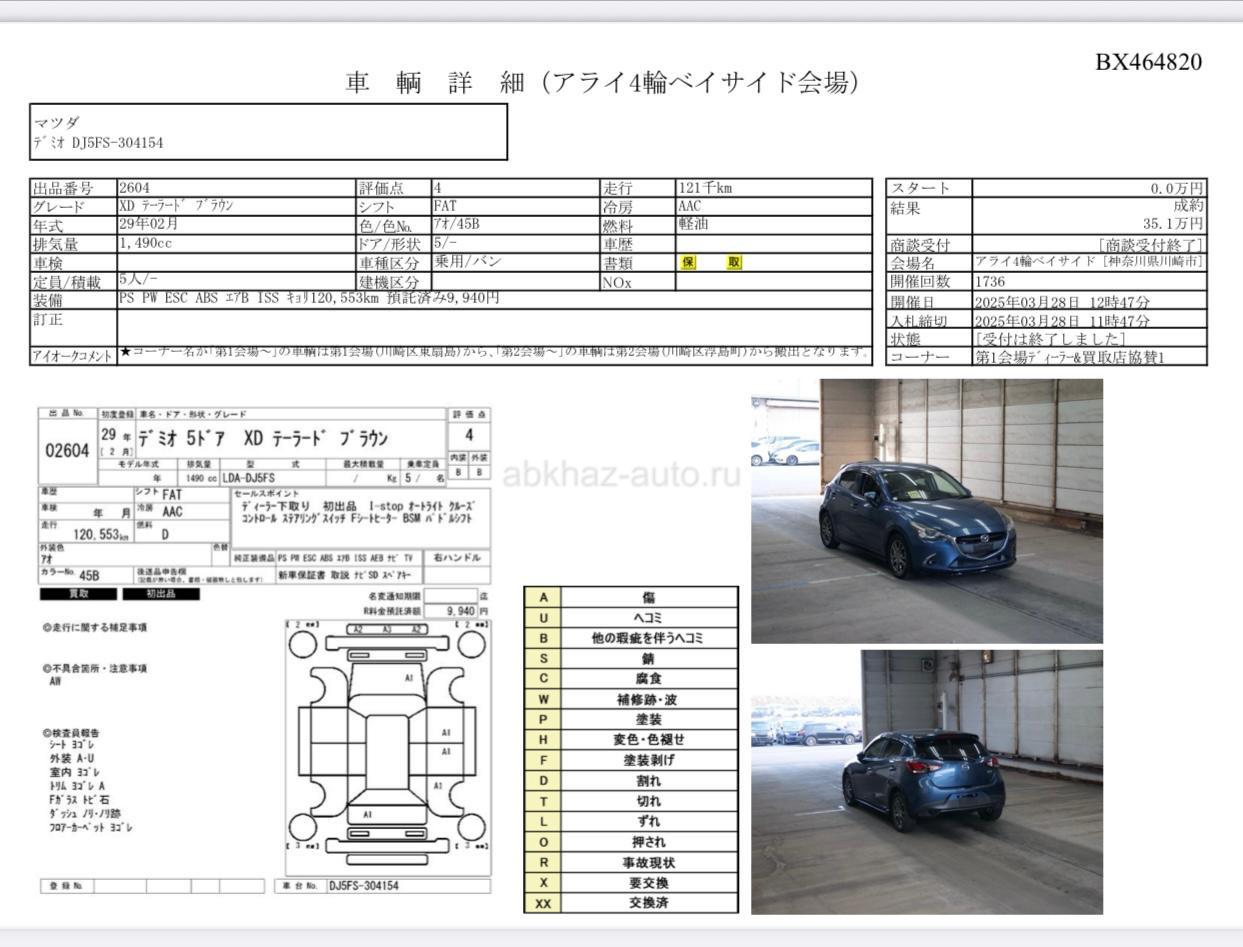
Task: Click the 車輌詳細 page title
Action: [x=603, y=83]
